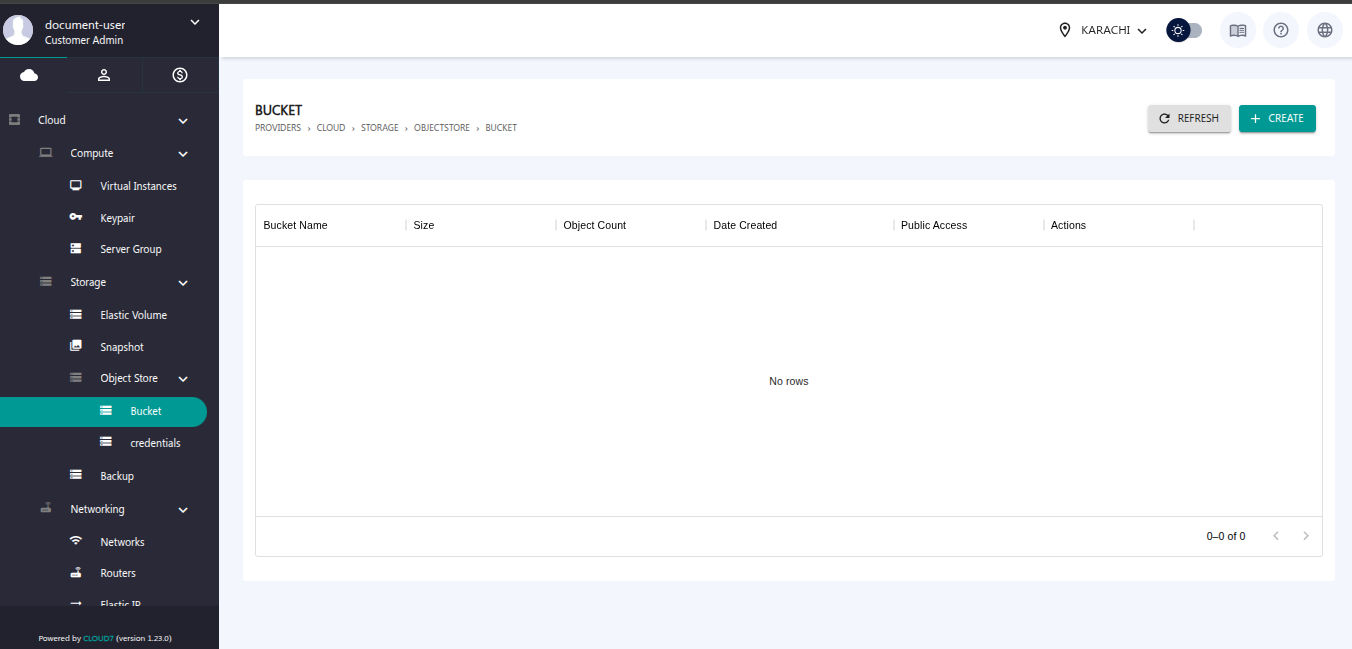Collapse the Networking section
1352x649 pixels.
pyautogui.click(x=183, y=510)
